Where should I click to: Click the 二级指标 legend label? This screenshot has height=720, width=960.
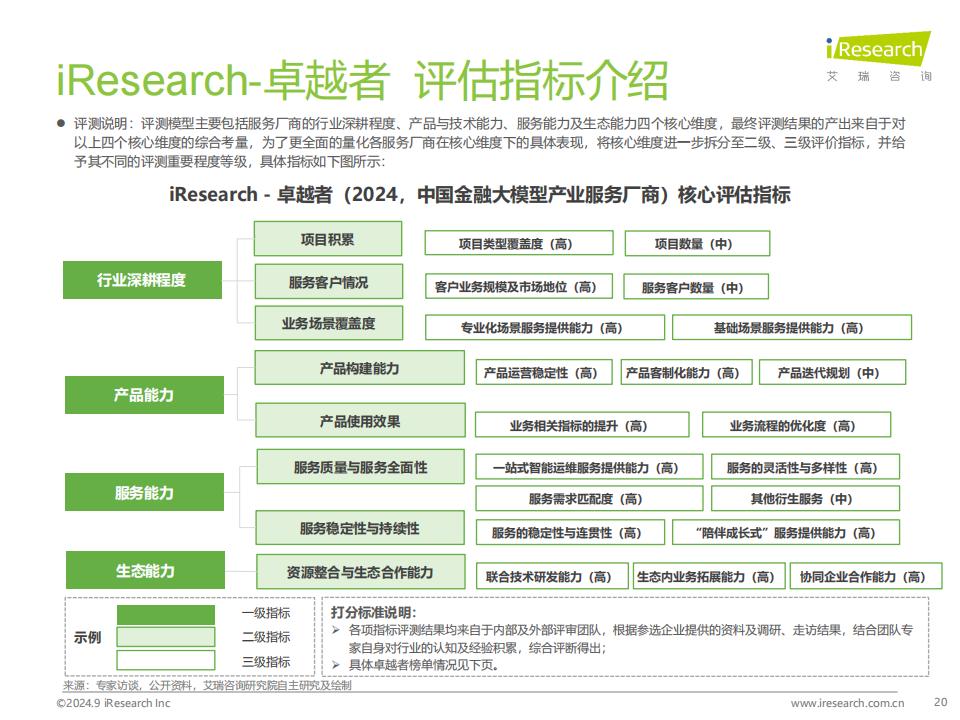point(266,637)
